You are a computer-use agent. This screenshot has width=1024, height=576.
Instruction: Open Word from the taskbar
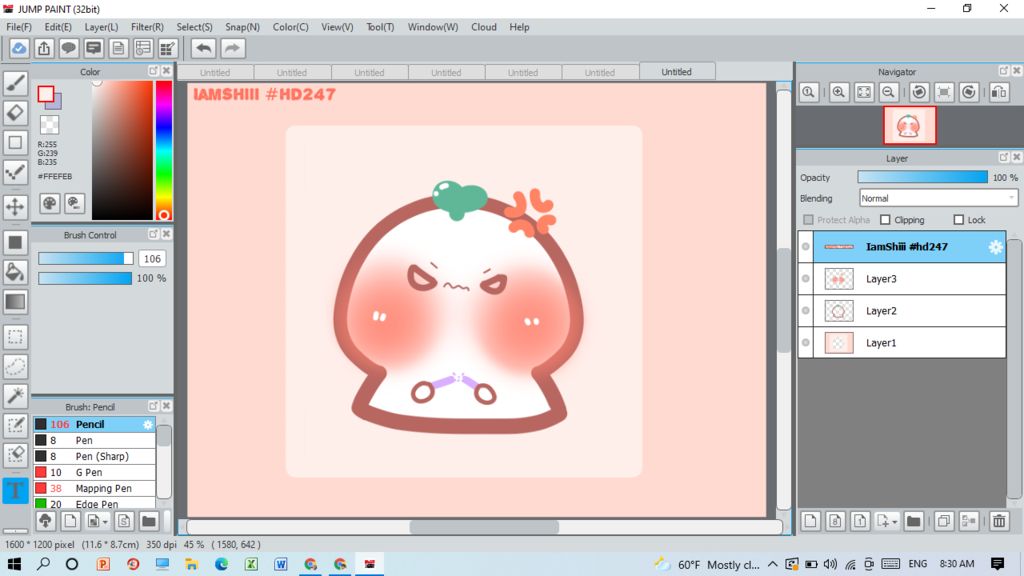pos(281,564)
